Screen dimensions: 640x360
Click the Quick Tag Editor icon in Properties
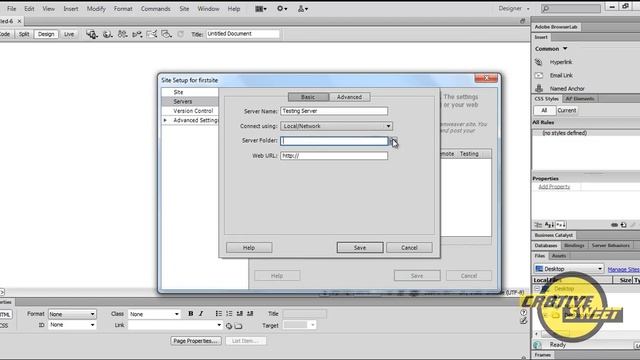[x=524, y=321]
